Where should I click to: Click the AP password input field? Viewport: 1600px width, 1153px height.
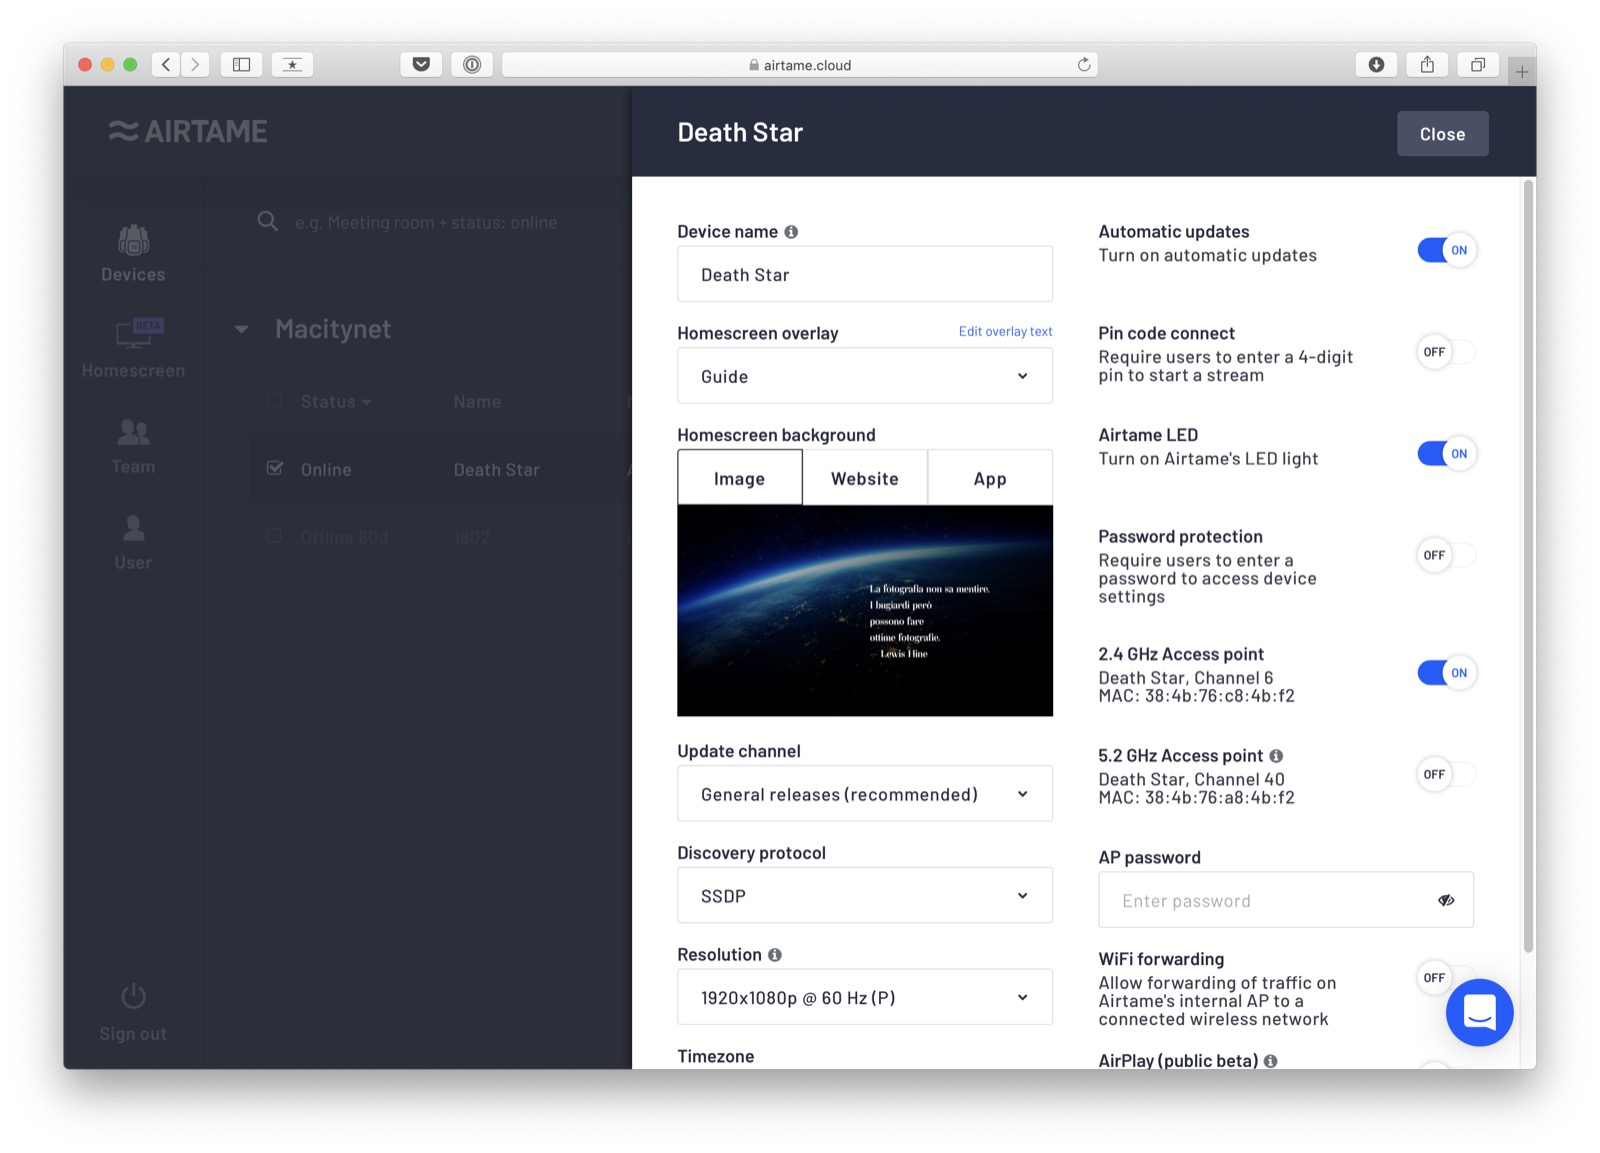(x=1286, y=900)
